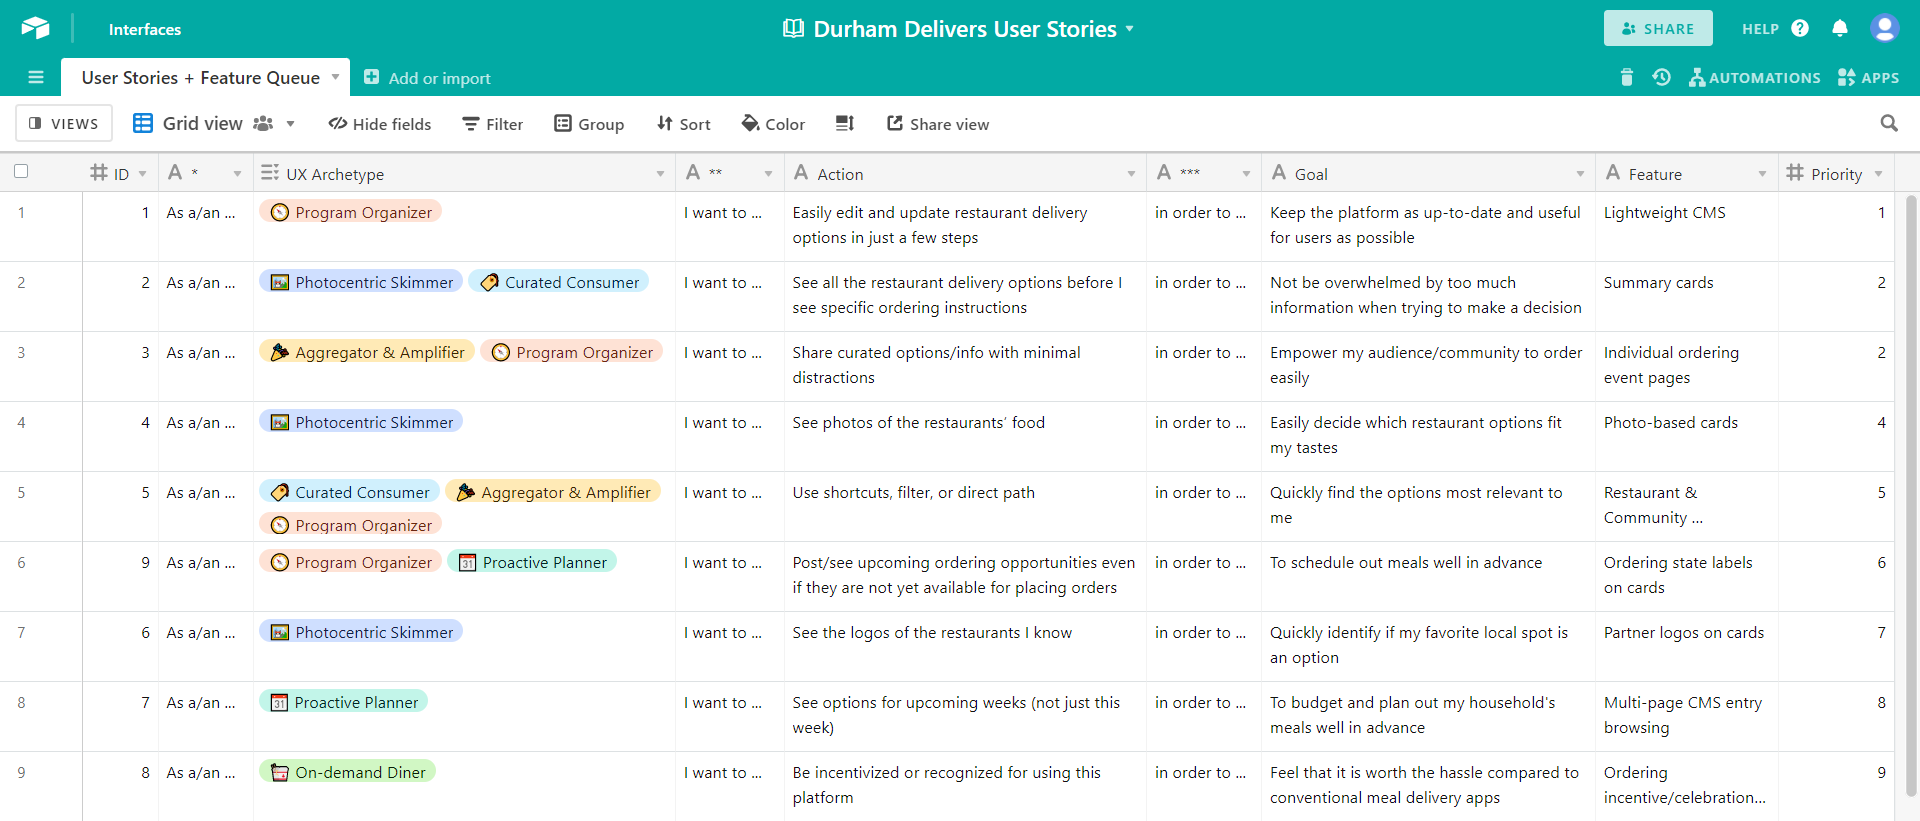Click the Sort toolbar option
Screen dimensions: 1920x821
click(x=684, y=124)
